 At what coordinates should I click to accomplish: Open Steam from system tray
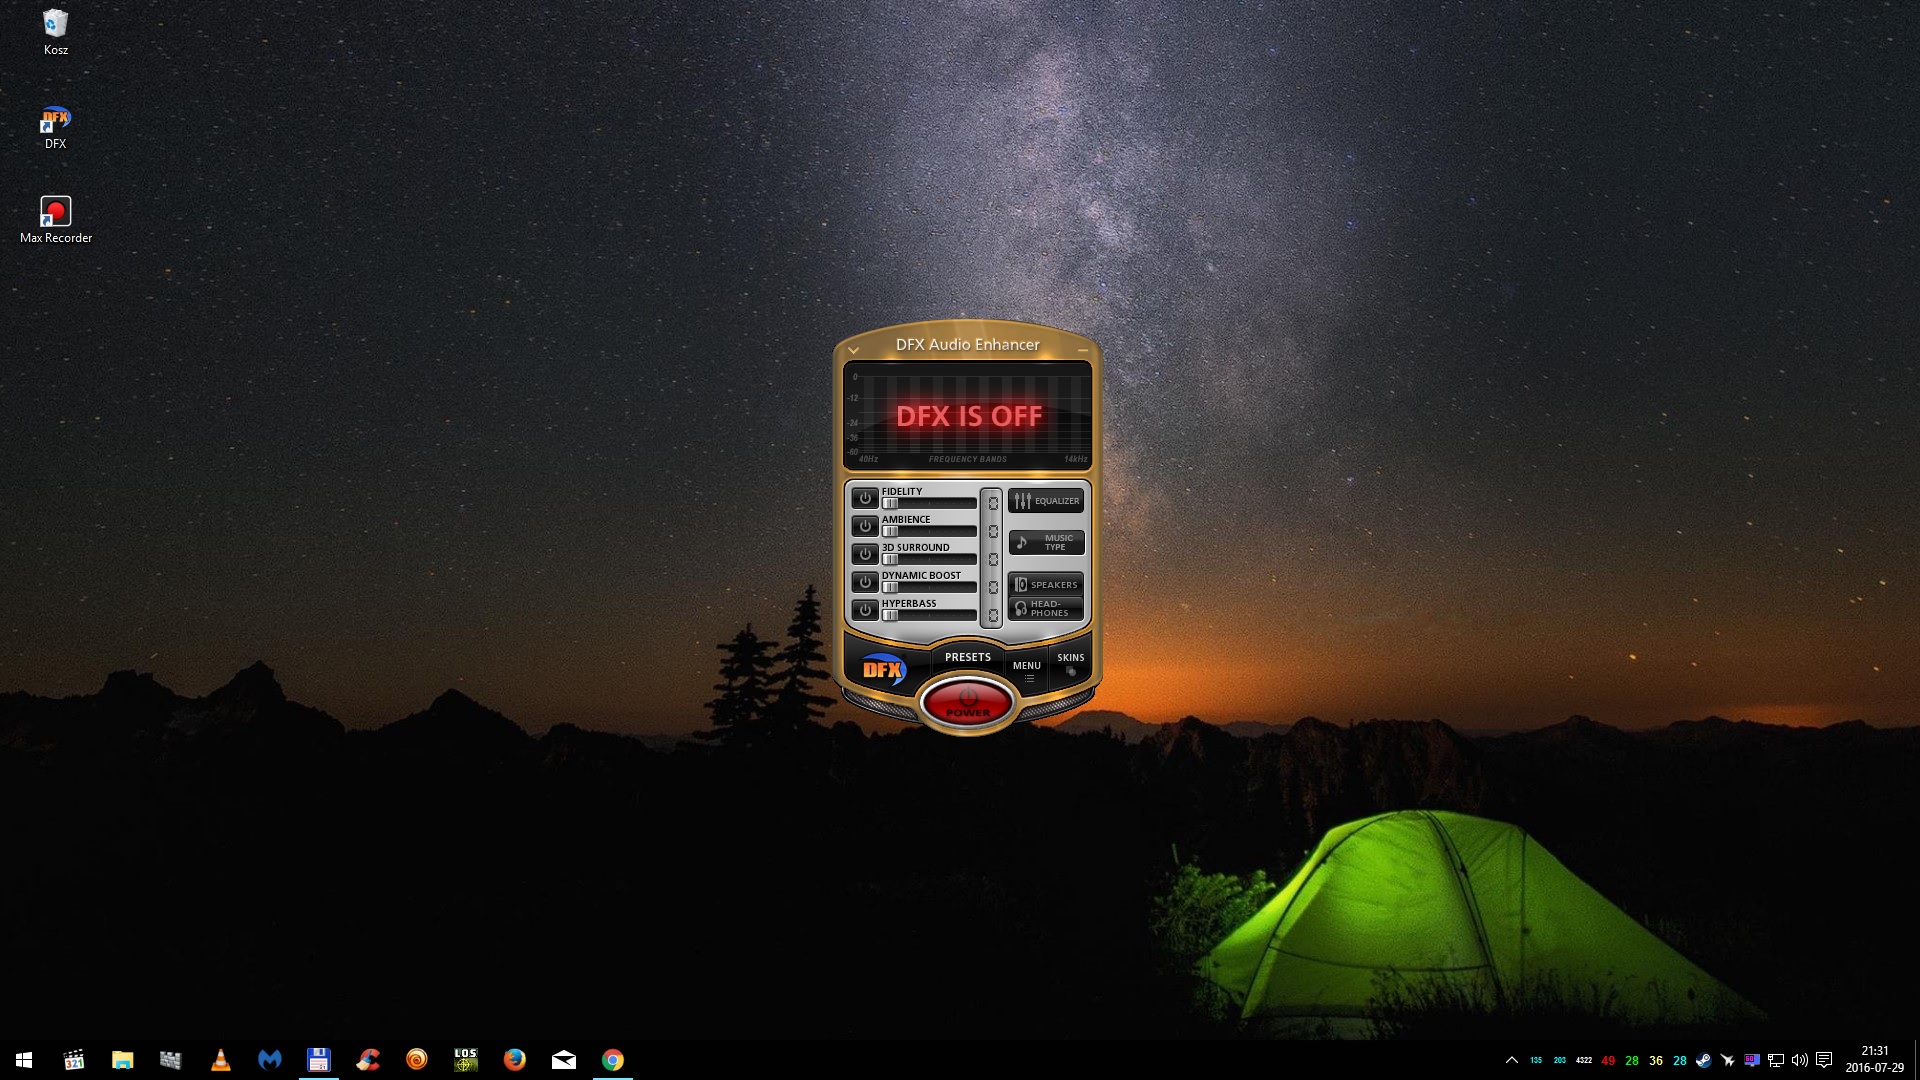1704,1060
